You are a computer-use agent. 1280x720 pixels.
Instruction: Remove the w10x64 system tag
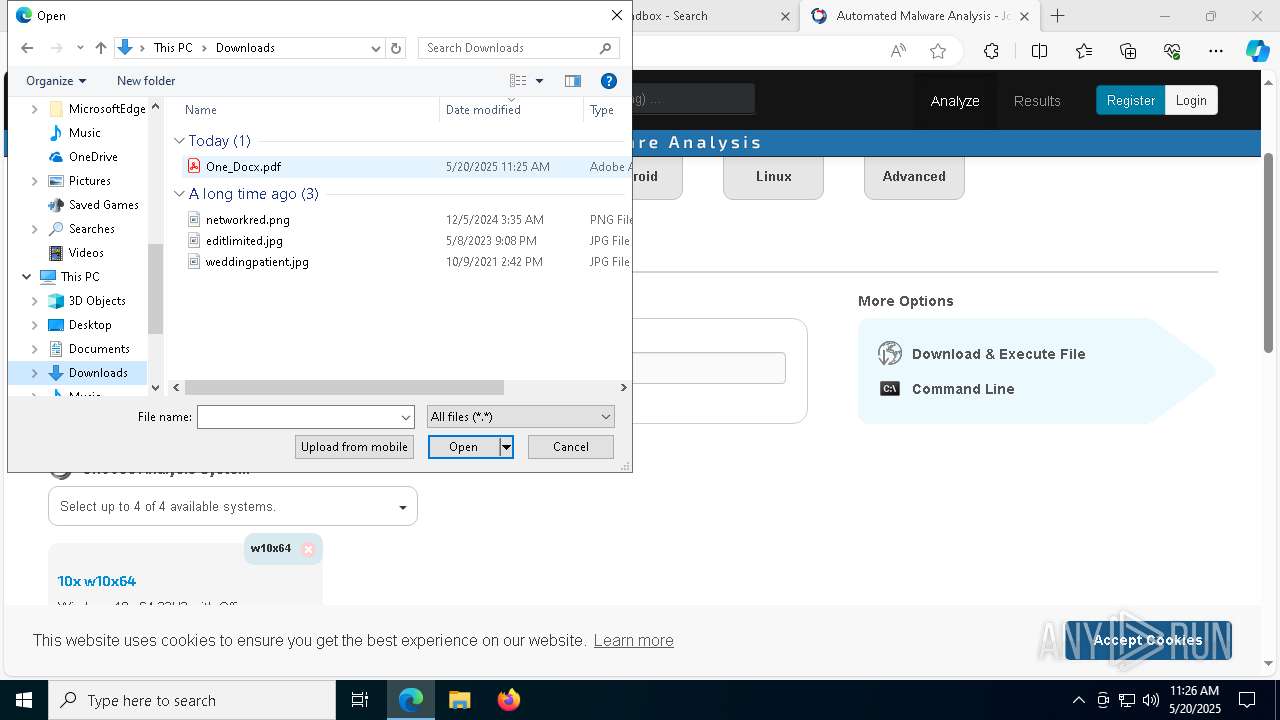tap(308, 549)
